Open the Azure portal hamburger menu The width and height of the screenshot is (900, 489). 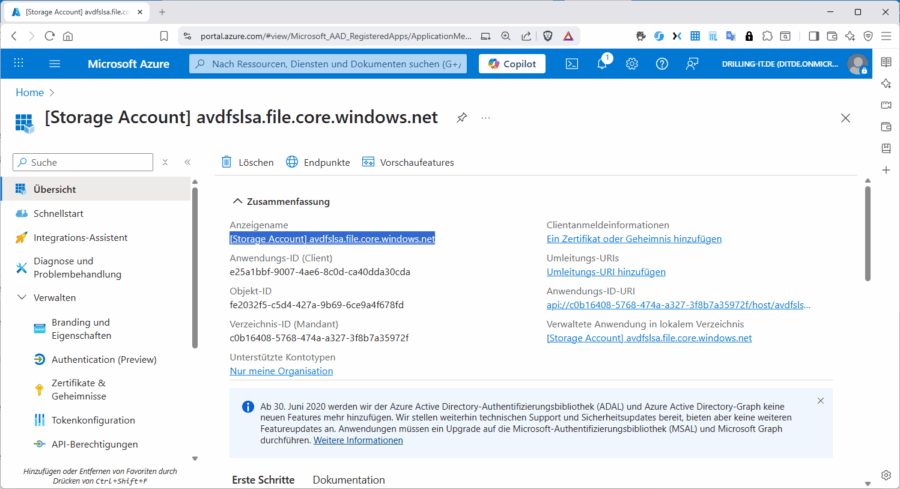click(x=55, y=64)
